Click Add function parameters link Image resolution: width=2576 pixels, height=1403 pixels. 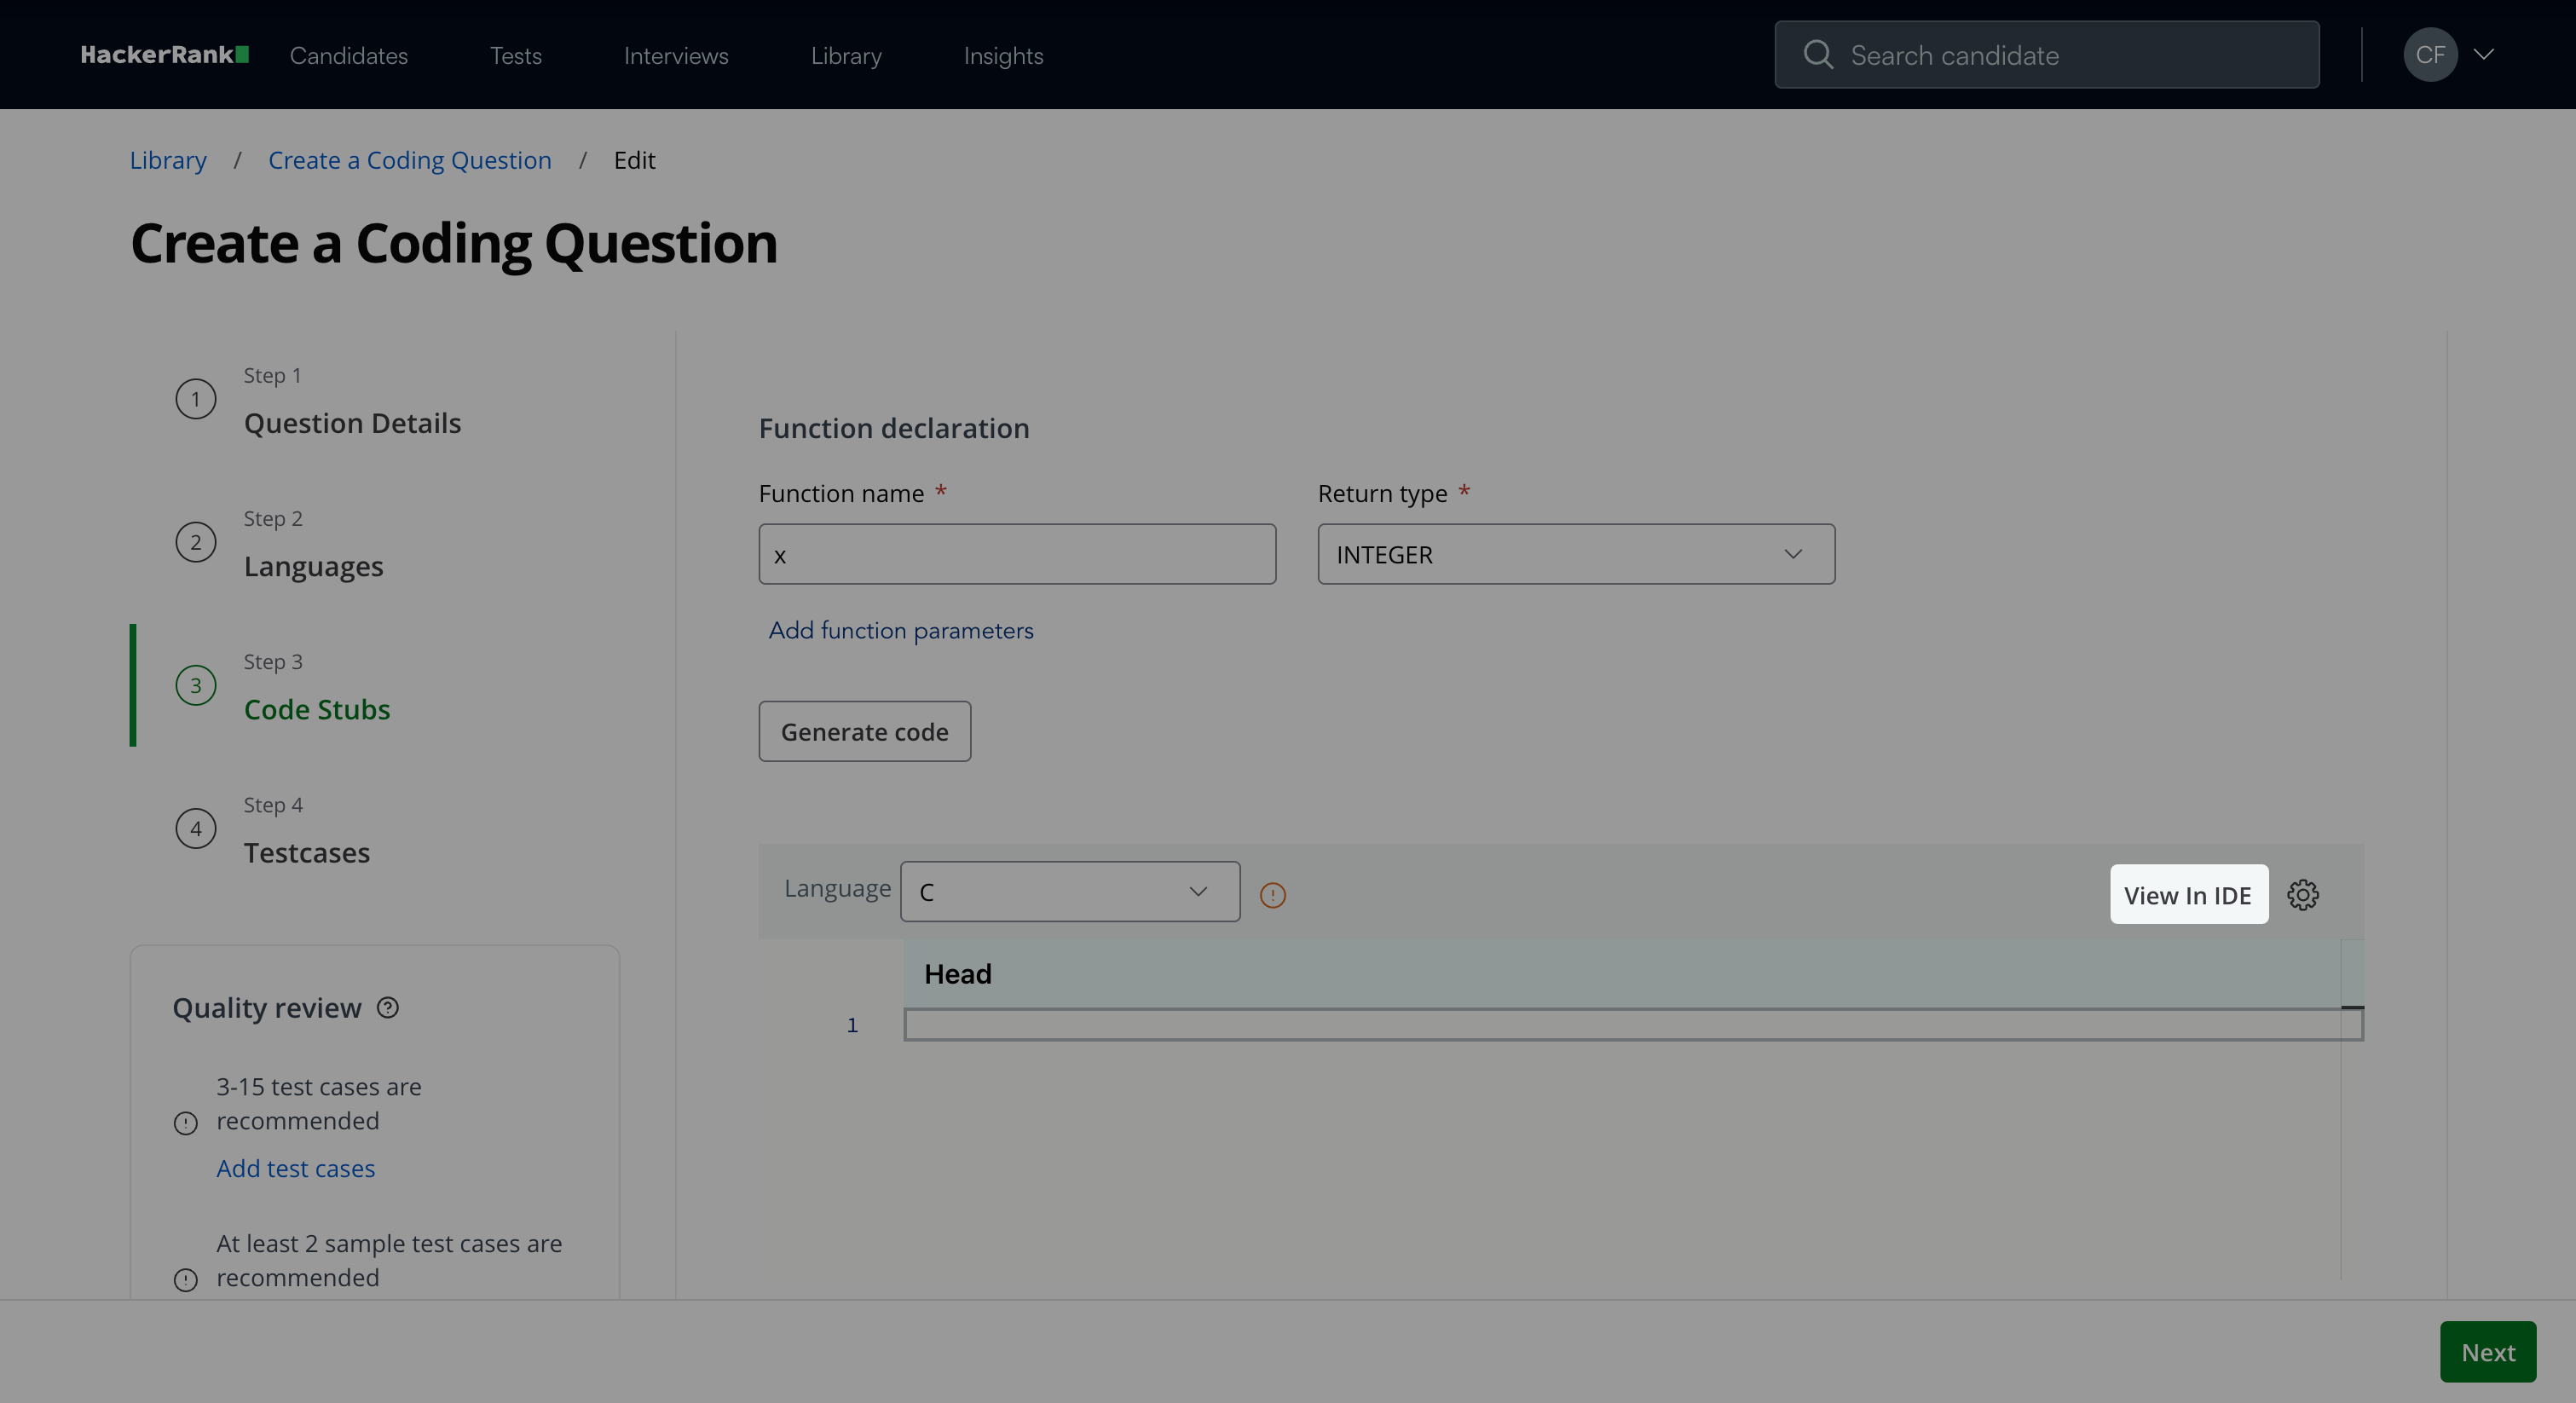[x=900, y=631]
